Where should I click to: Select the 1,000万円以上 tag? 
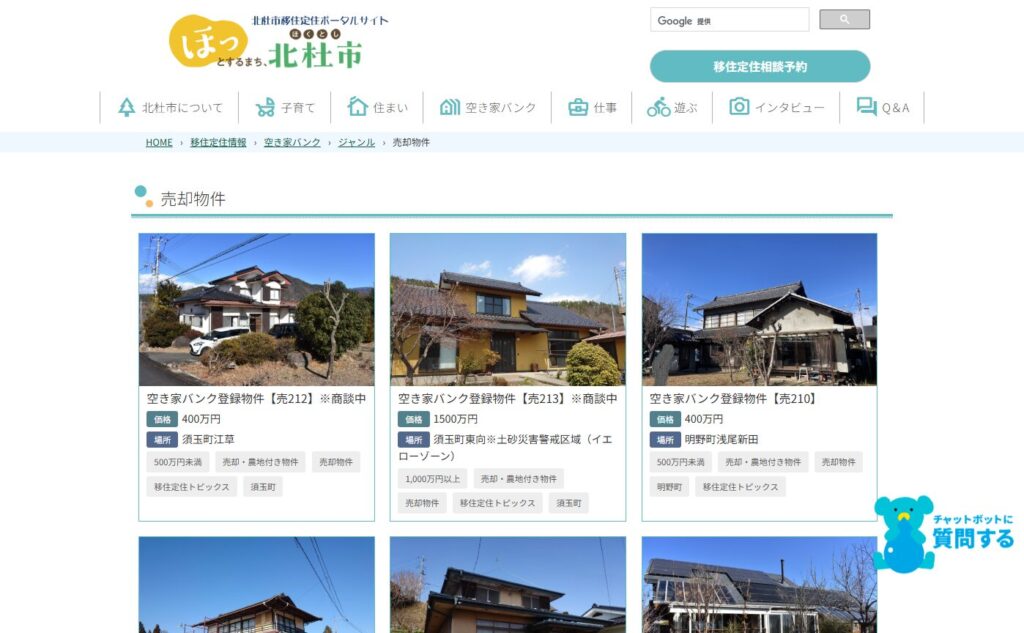[x=432, y=479]
